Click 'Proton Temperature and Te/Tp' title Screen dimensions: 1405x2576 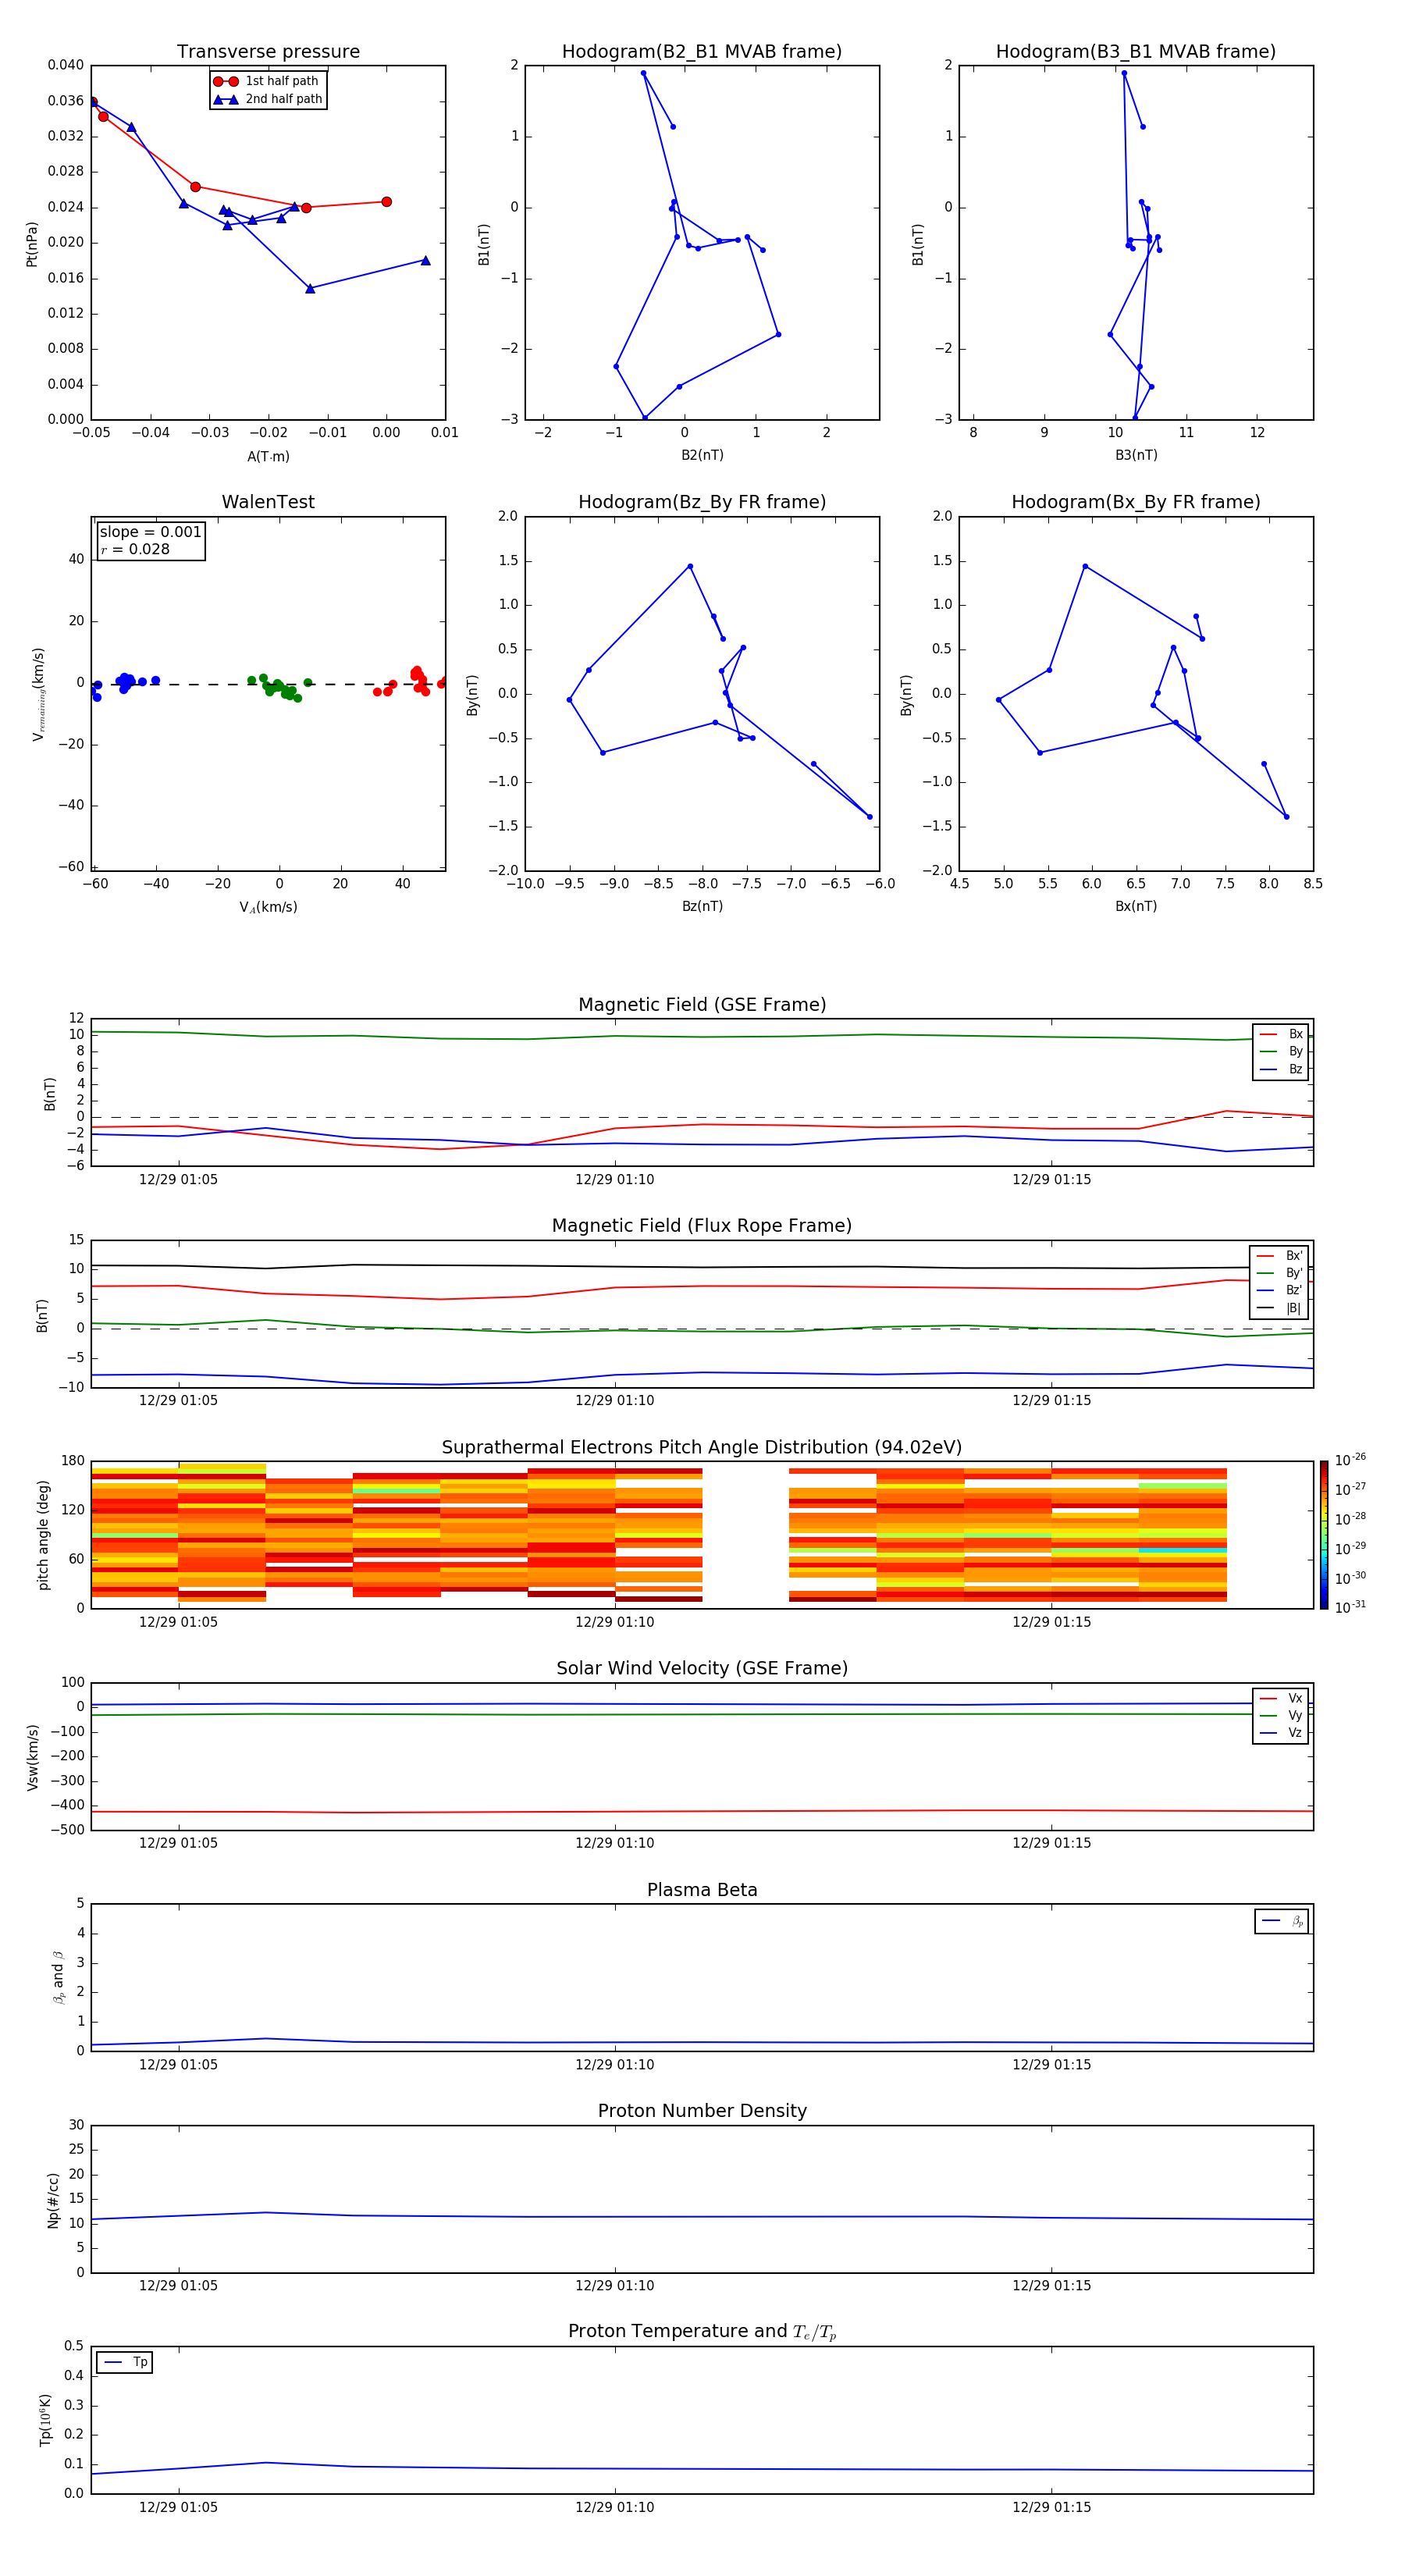coord(702,2332)
